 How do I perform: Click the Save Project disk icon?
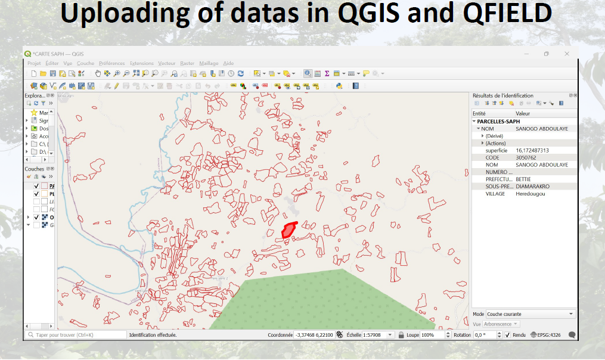pyautogui.click(x=53, y=73)
